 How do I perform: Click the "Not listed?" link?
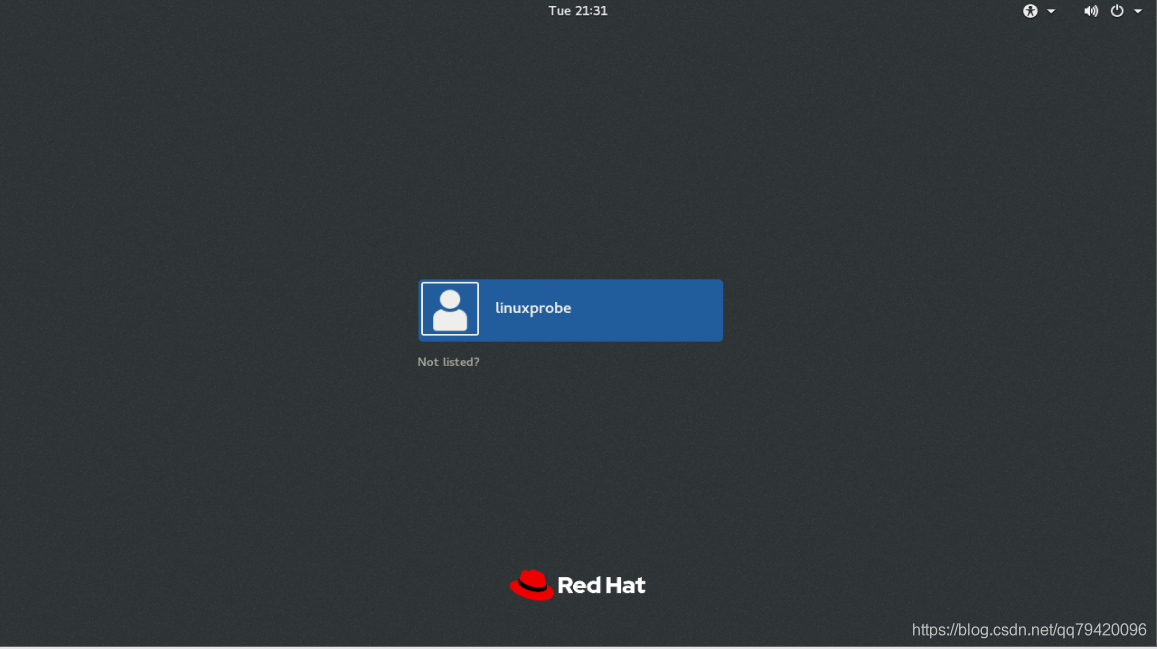[x=449, y=362]
